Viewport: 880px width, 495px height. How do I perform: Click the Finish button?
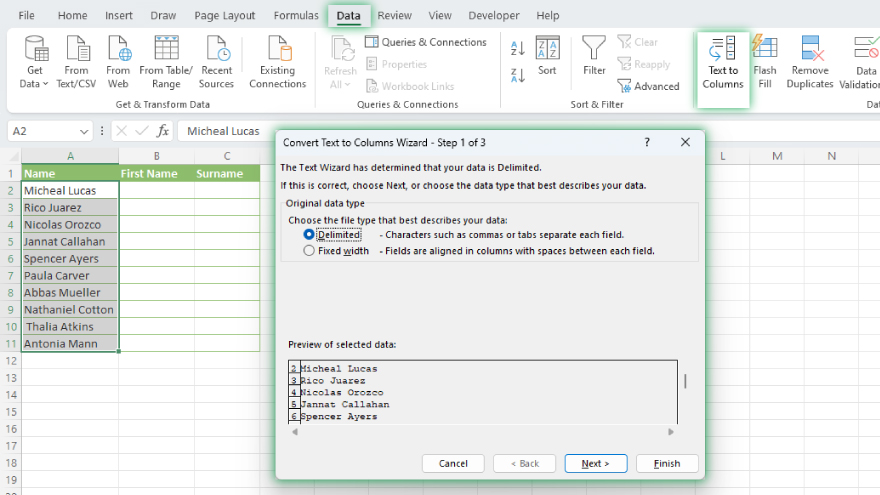(x=667, y=464)
